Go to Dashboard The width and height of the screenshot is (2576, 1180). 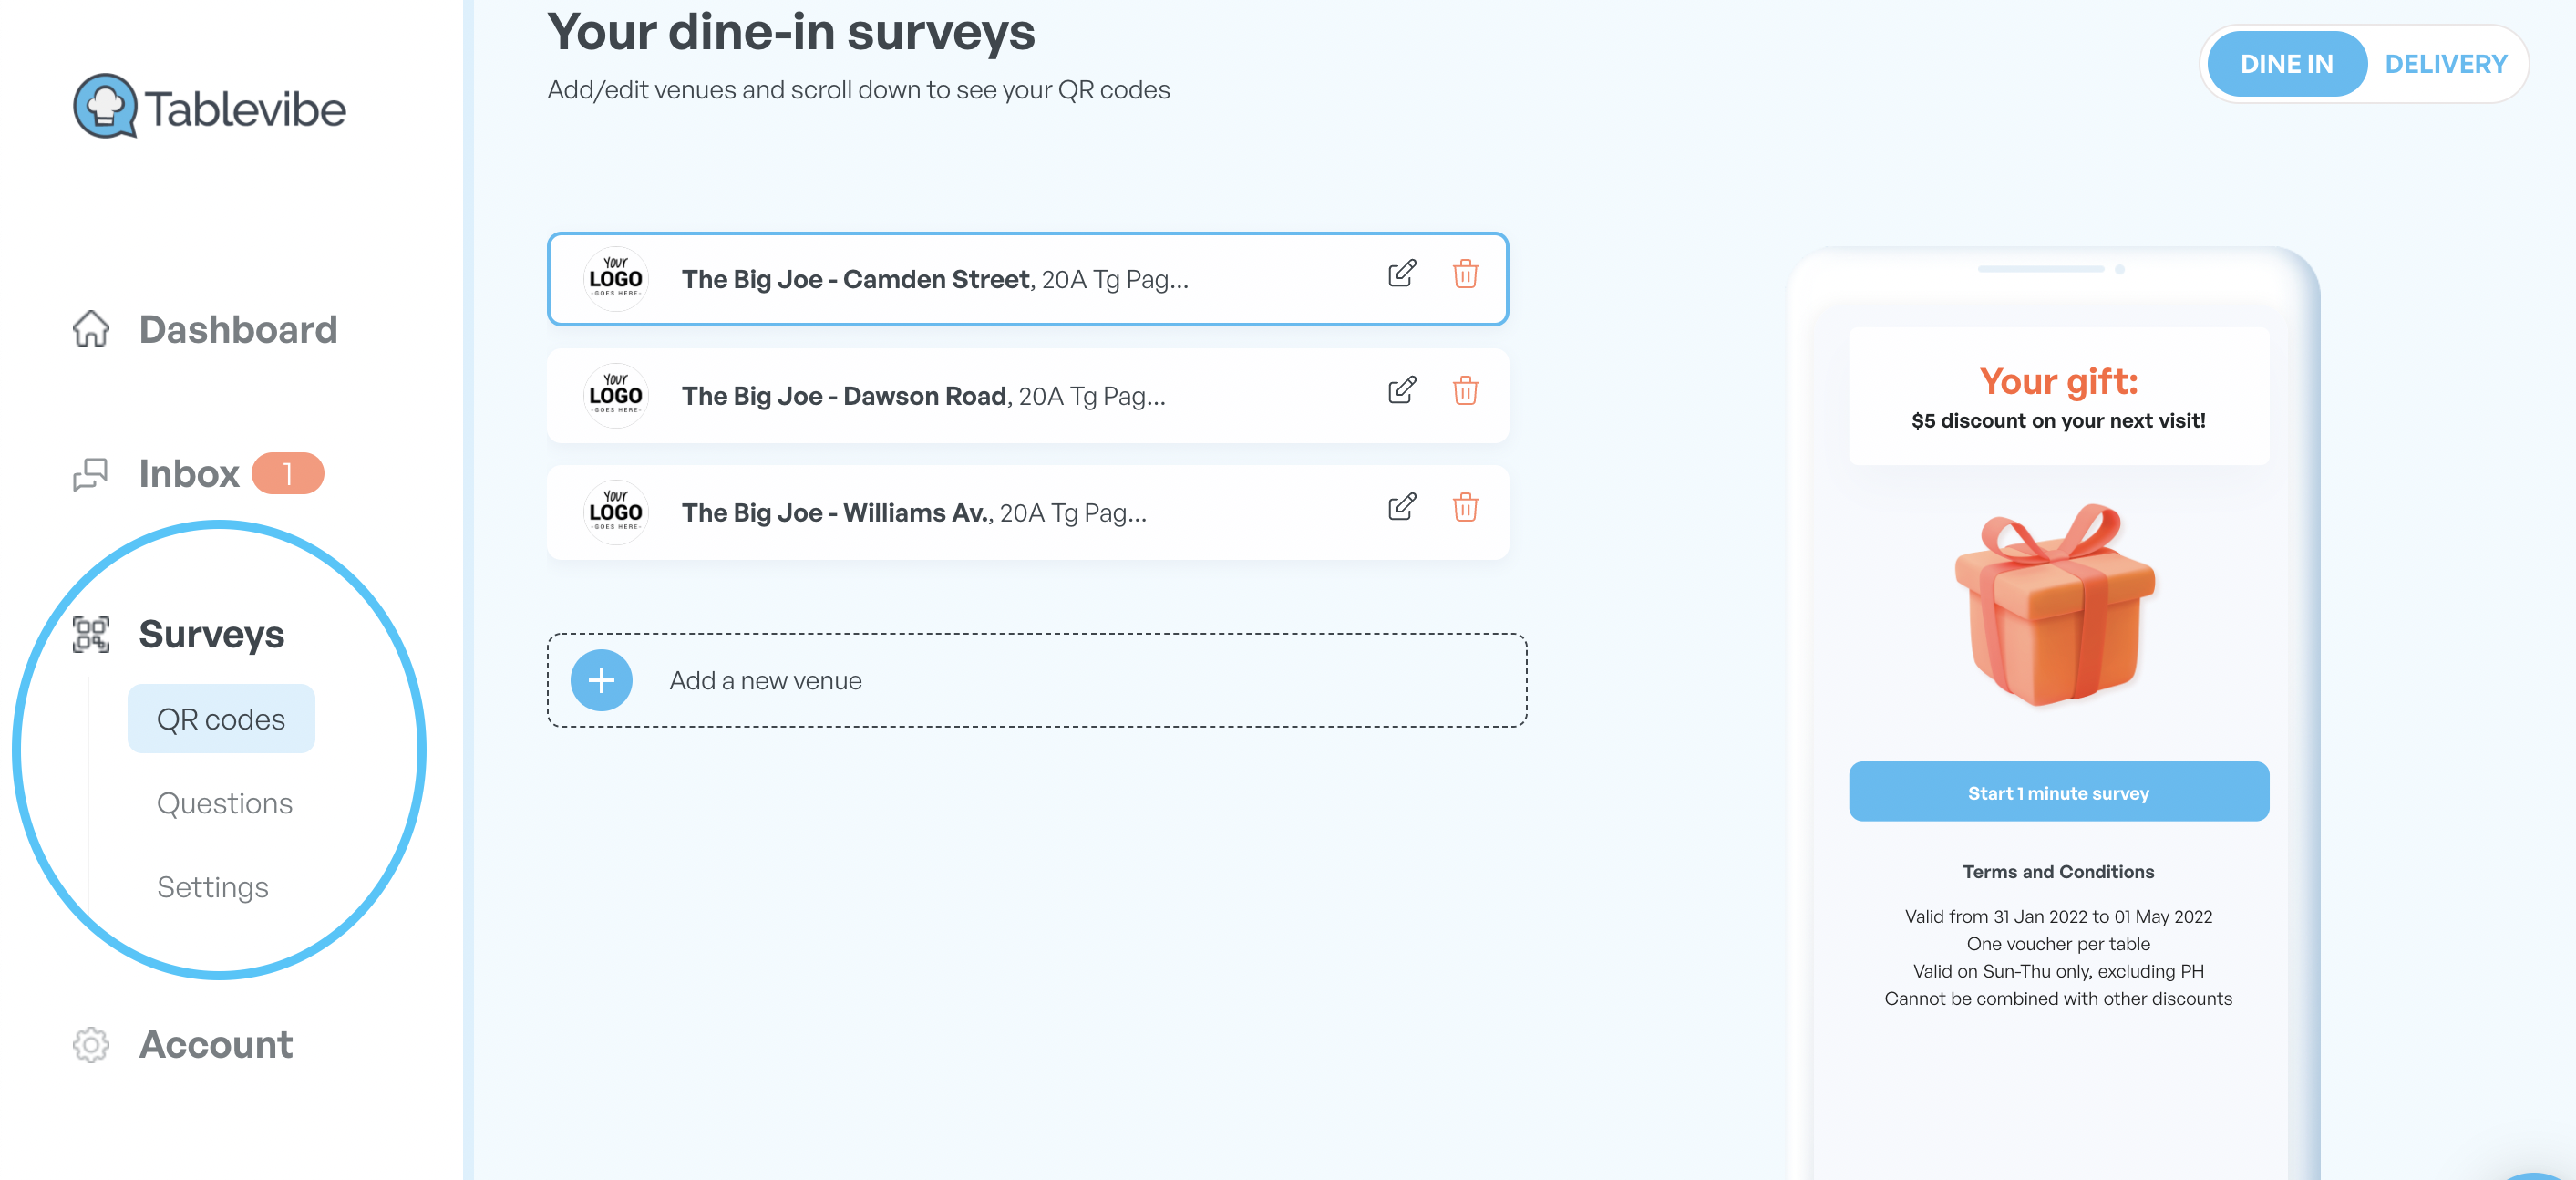[238, 329]
